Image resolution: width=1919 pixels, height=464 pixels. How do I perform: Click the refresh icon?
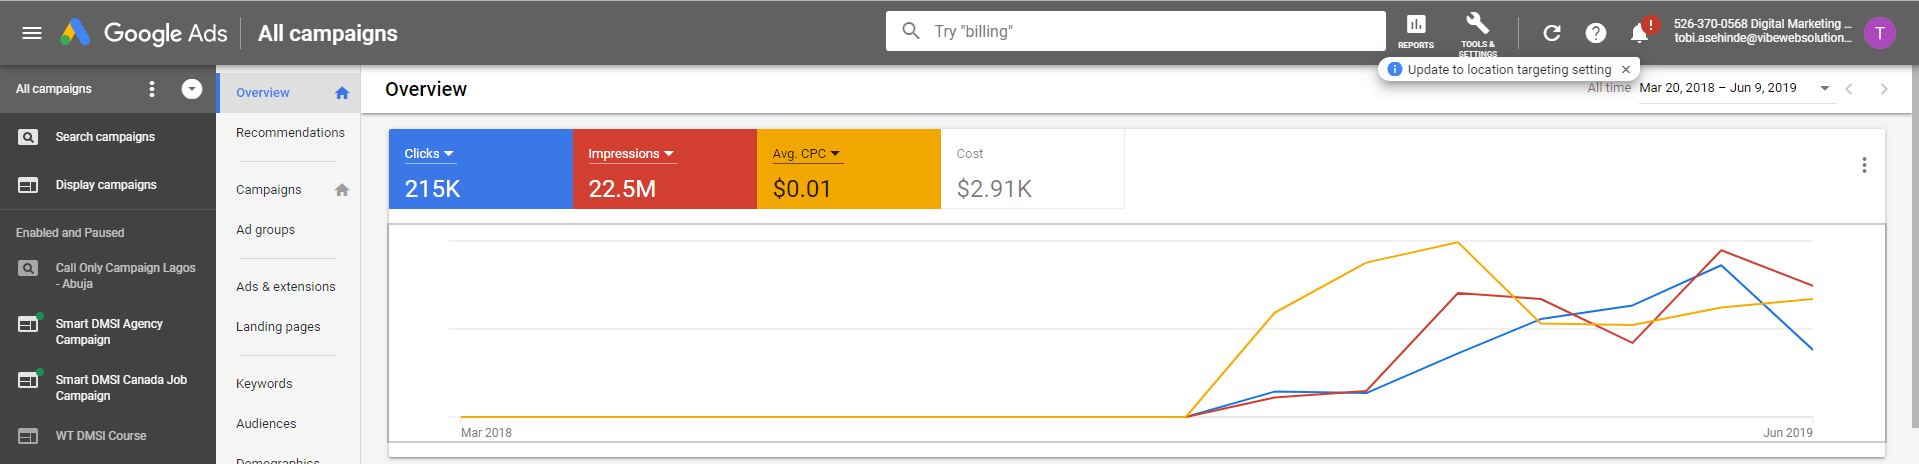click(x=1552, y=33)
